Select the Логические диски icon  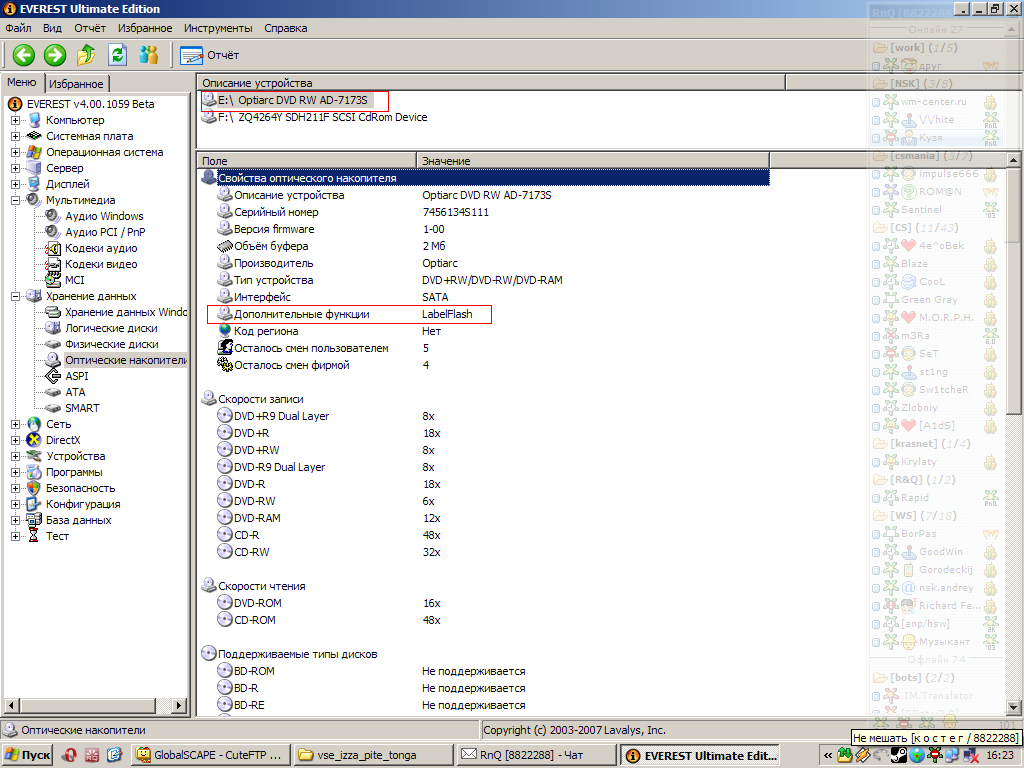pos(53,328)
